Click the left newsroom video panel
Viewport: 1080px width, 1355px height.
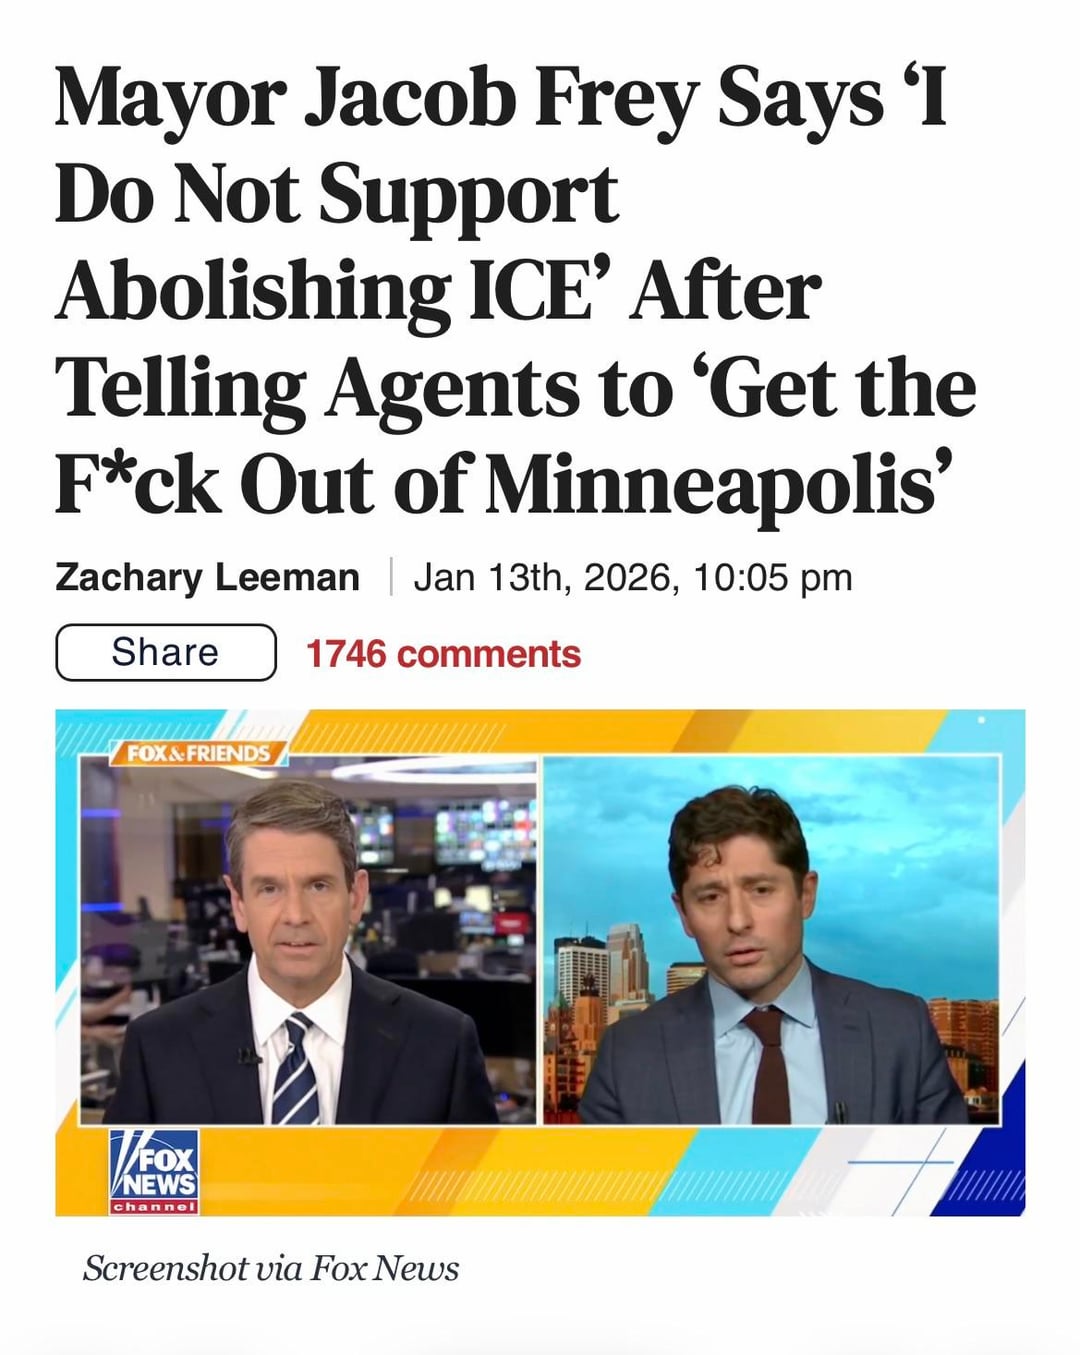pyautogui.click(x=308, y=940)
